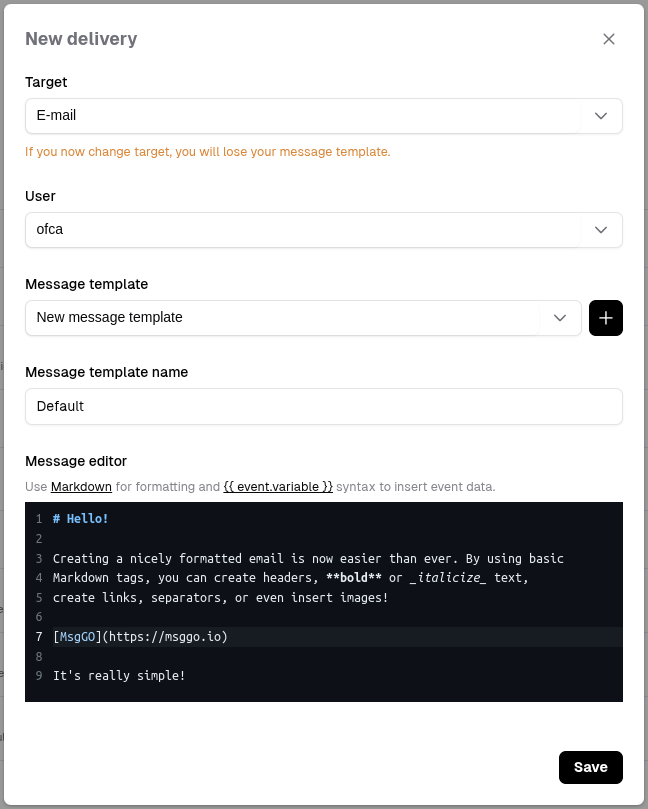Image resolution: width=648 pixels, height=809 pixels.
Task: Click the {{ event.variable }} link
Action: 278,487
